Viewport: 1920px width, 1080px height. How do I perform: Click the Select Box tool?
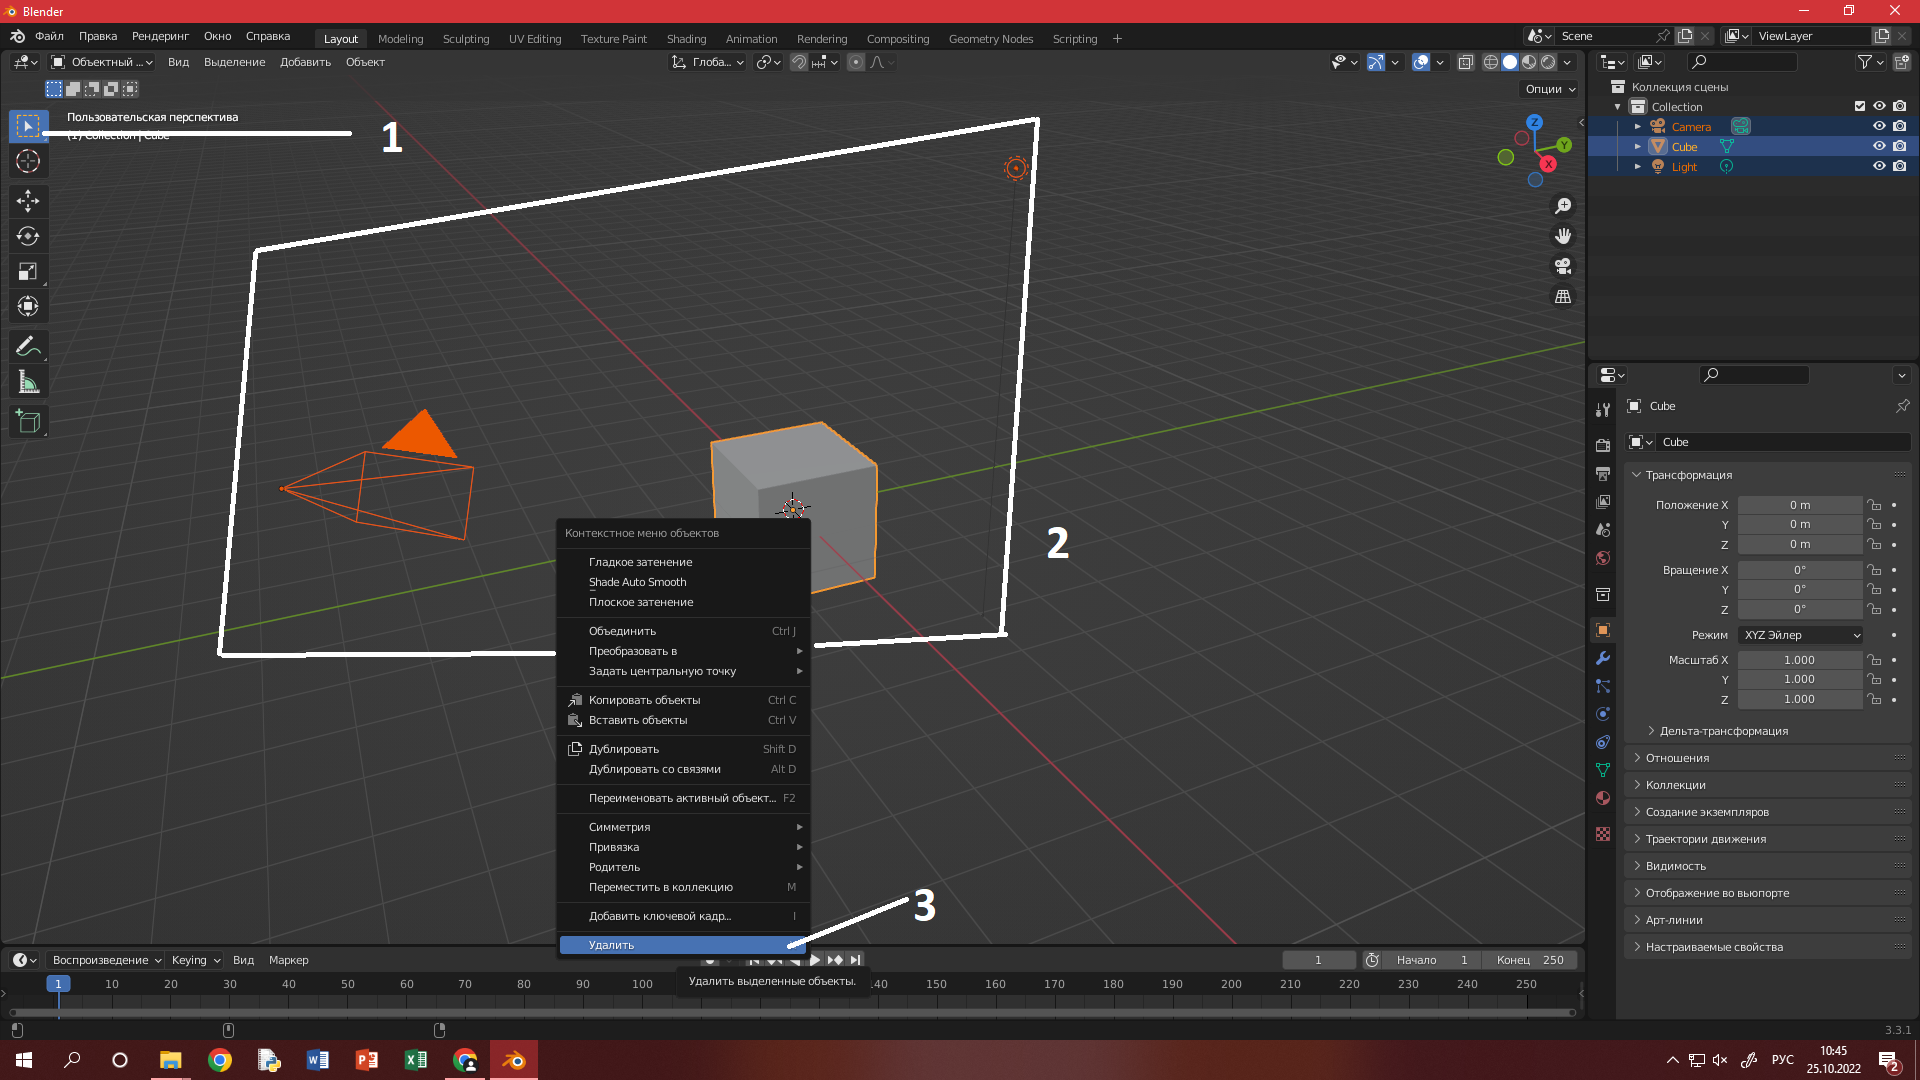coord(28,126)
